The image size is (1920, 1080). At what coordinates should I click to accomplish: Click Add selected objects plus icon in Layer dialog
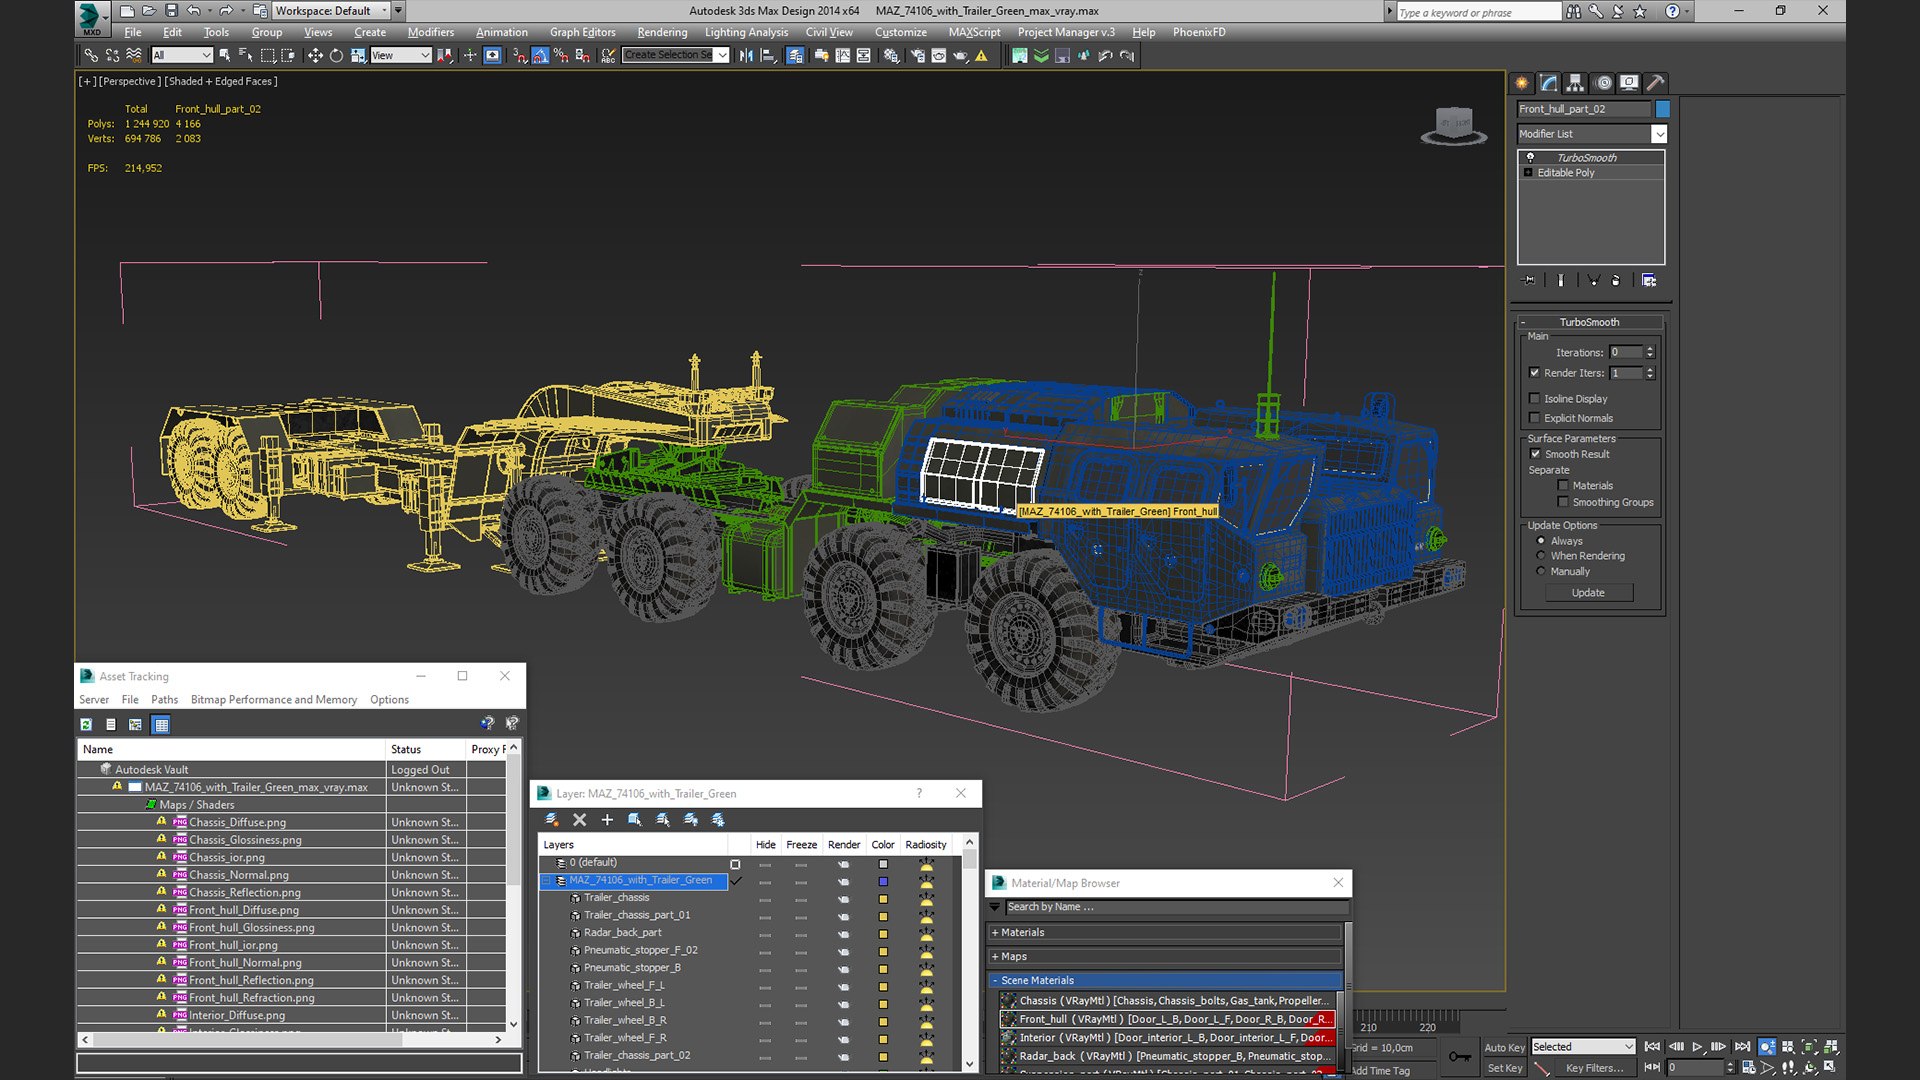(607, 820)
